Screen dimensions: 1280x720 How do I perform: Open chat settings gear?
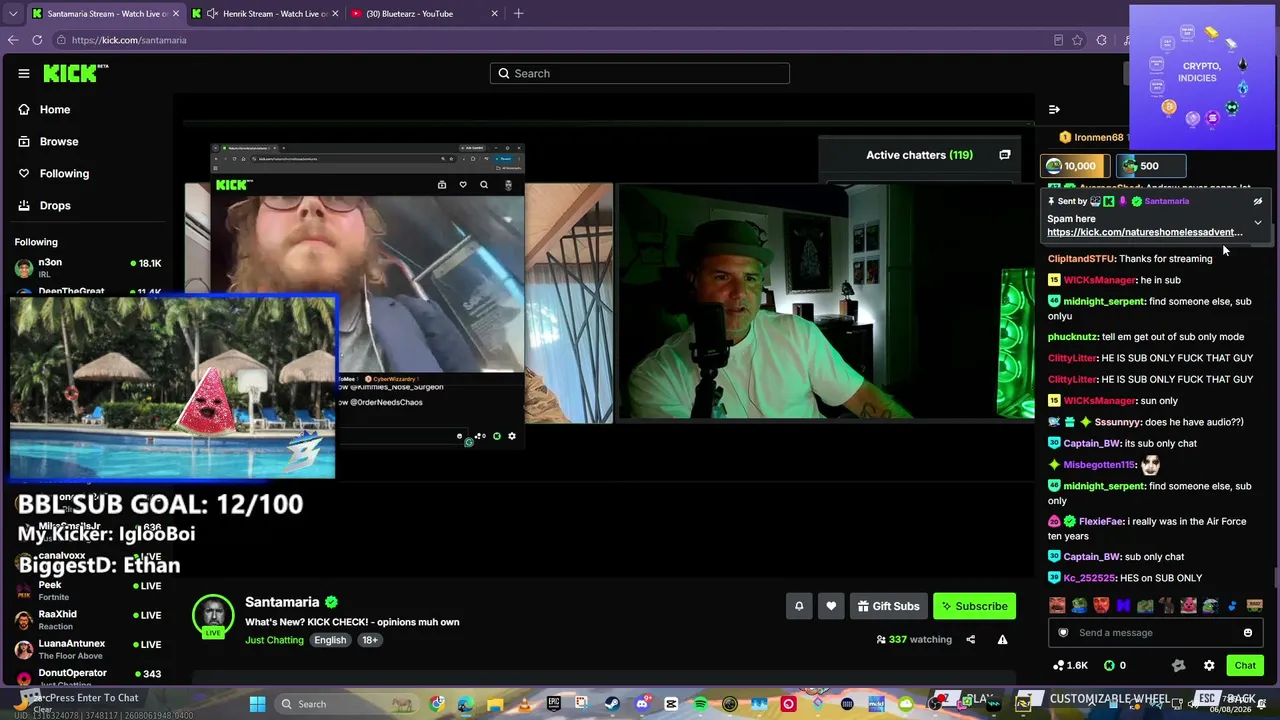click(1209, 665)
